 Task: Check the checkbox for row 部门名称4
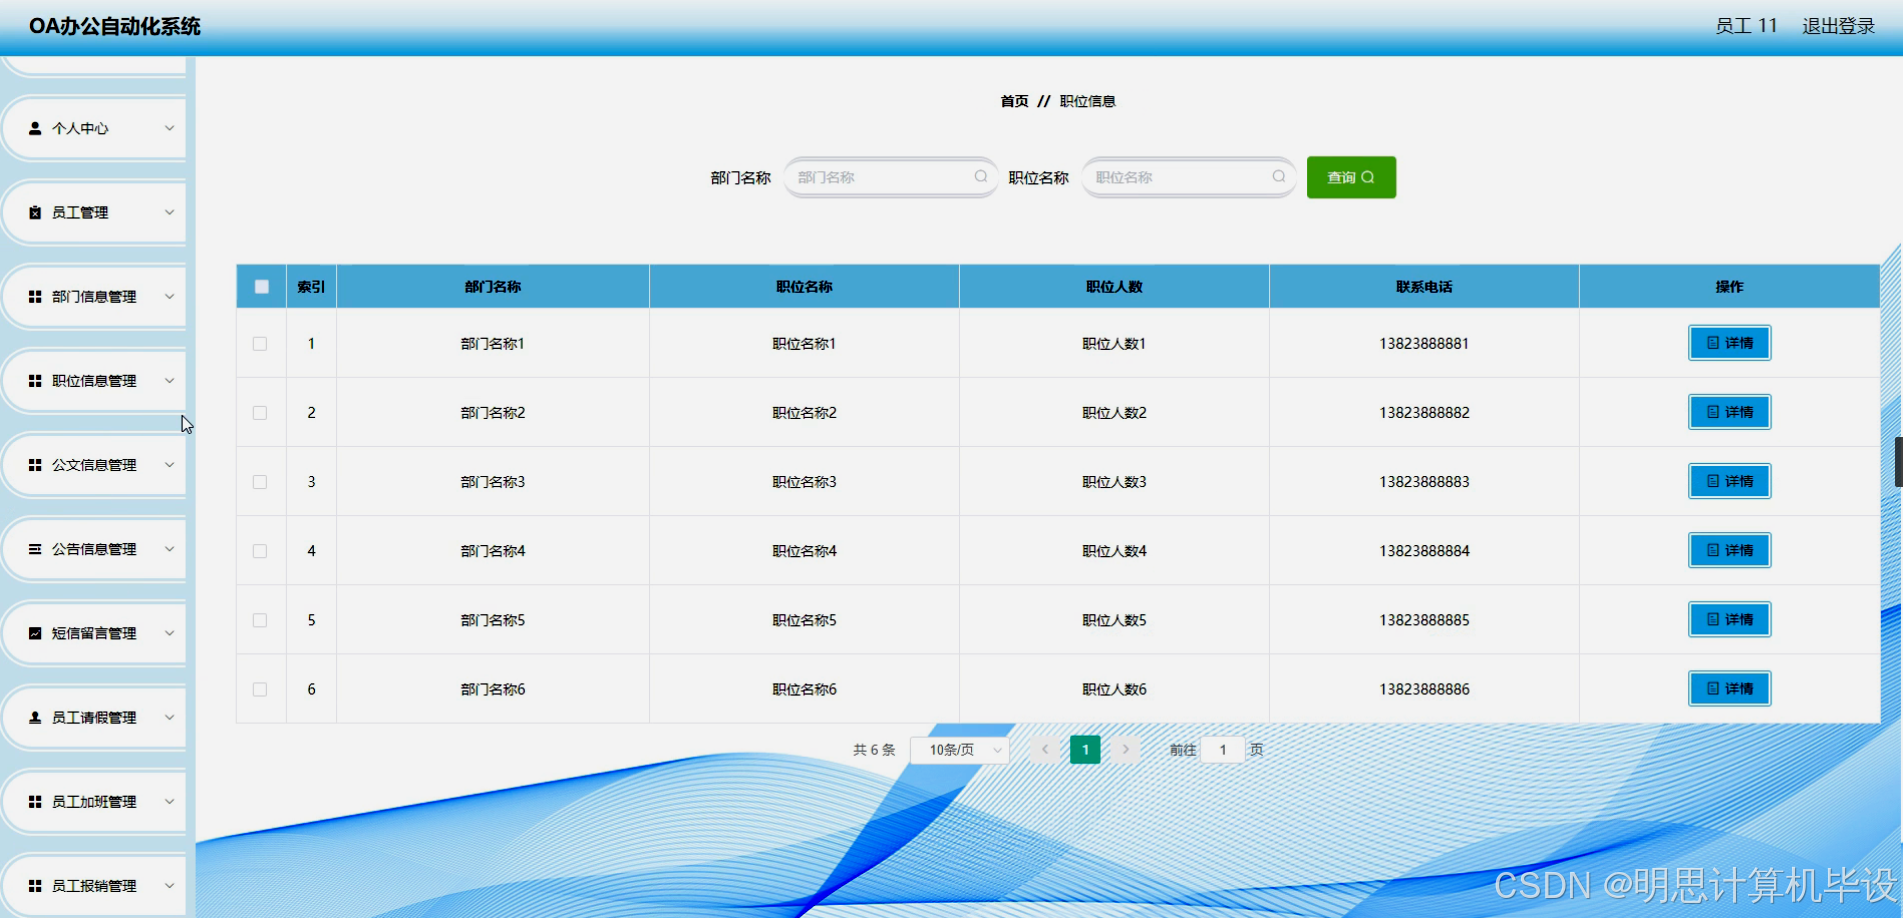[261, 550]
